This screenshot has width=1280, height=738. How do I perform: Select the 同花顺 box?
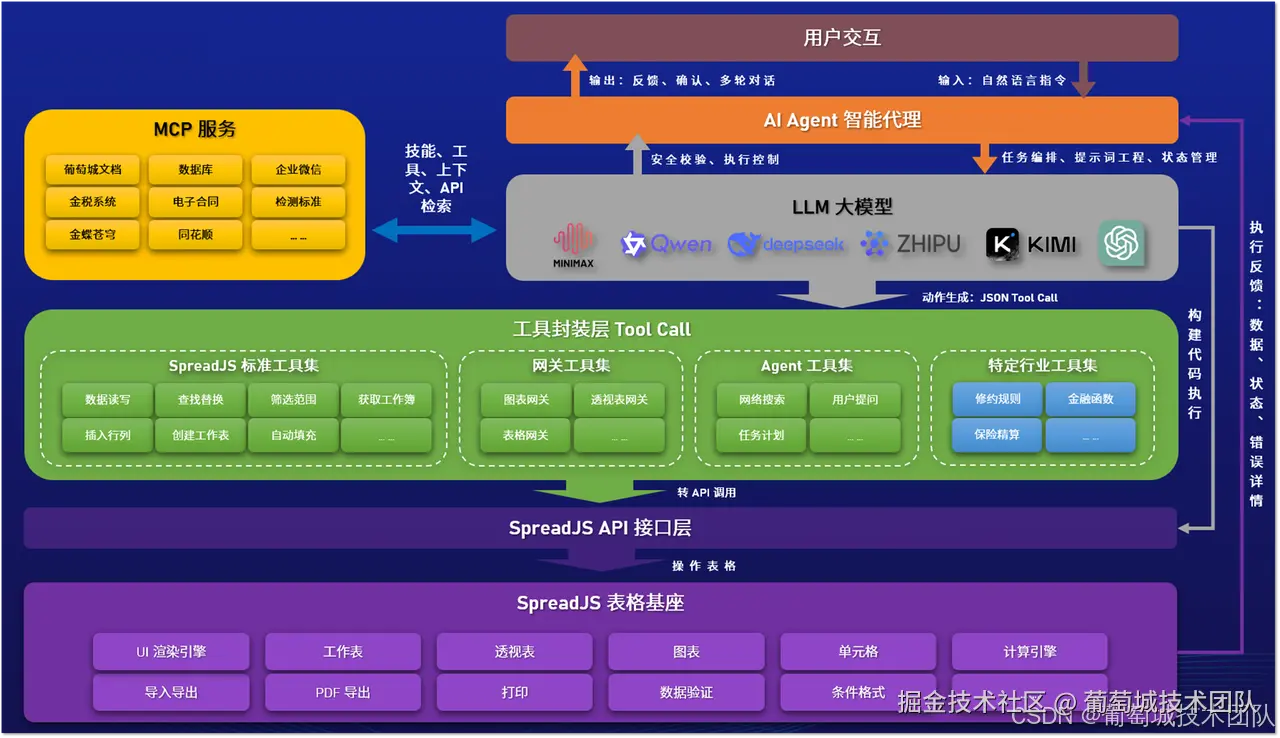pos(196,235)
